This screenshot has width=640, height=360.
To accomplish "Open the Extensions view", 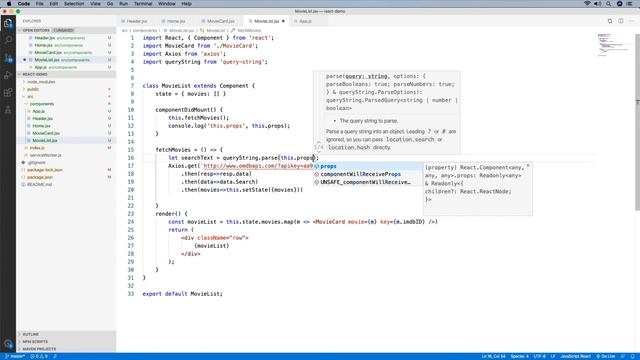I will click(x=8, y=92).
